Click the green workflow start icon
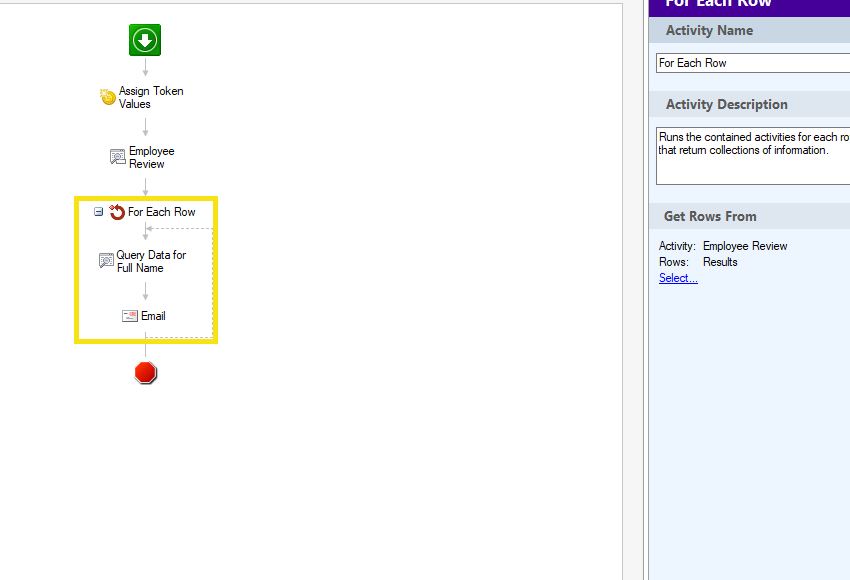 (145, 40)
